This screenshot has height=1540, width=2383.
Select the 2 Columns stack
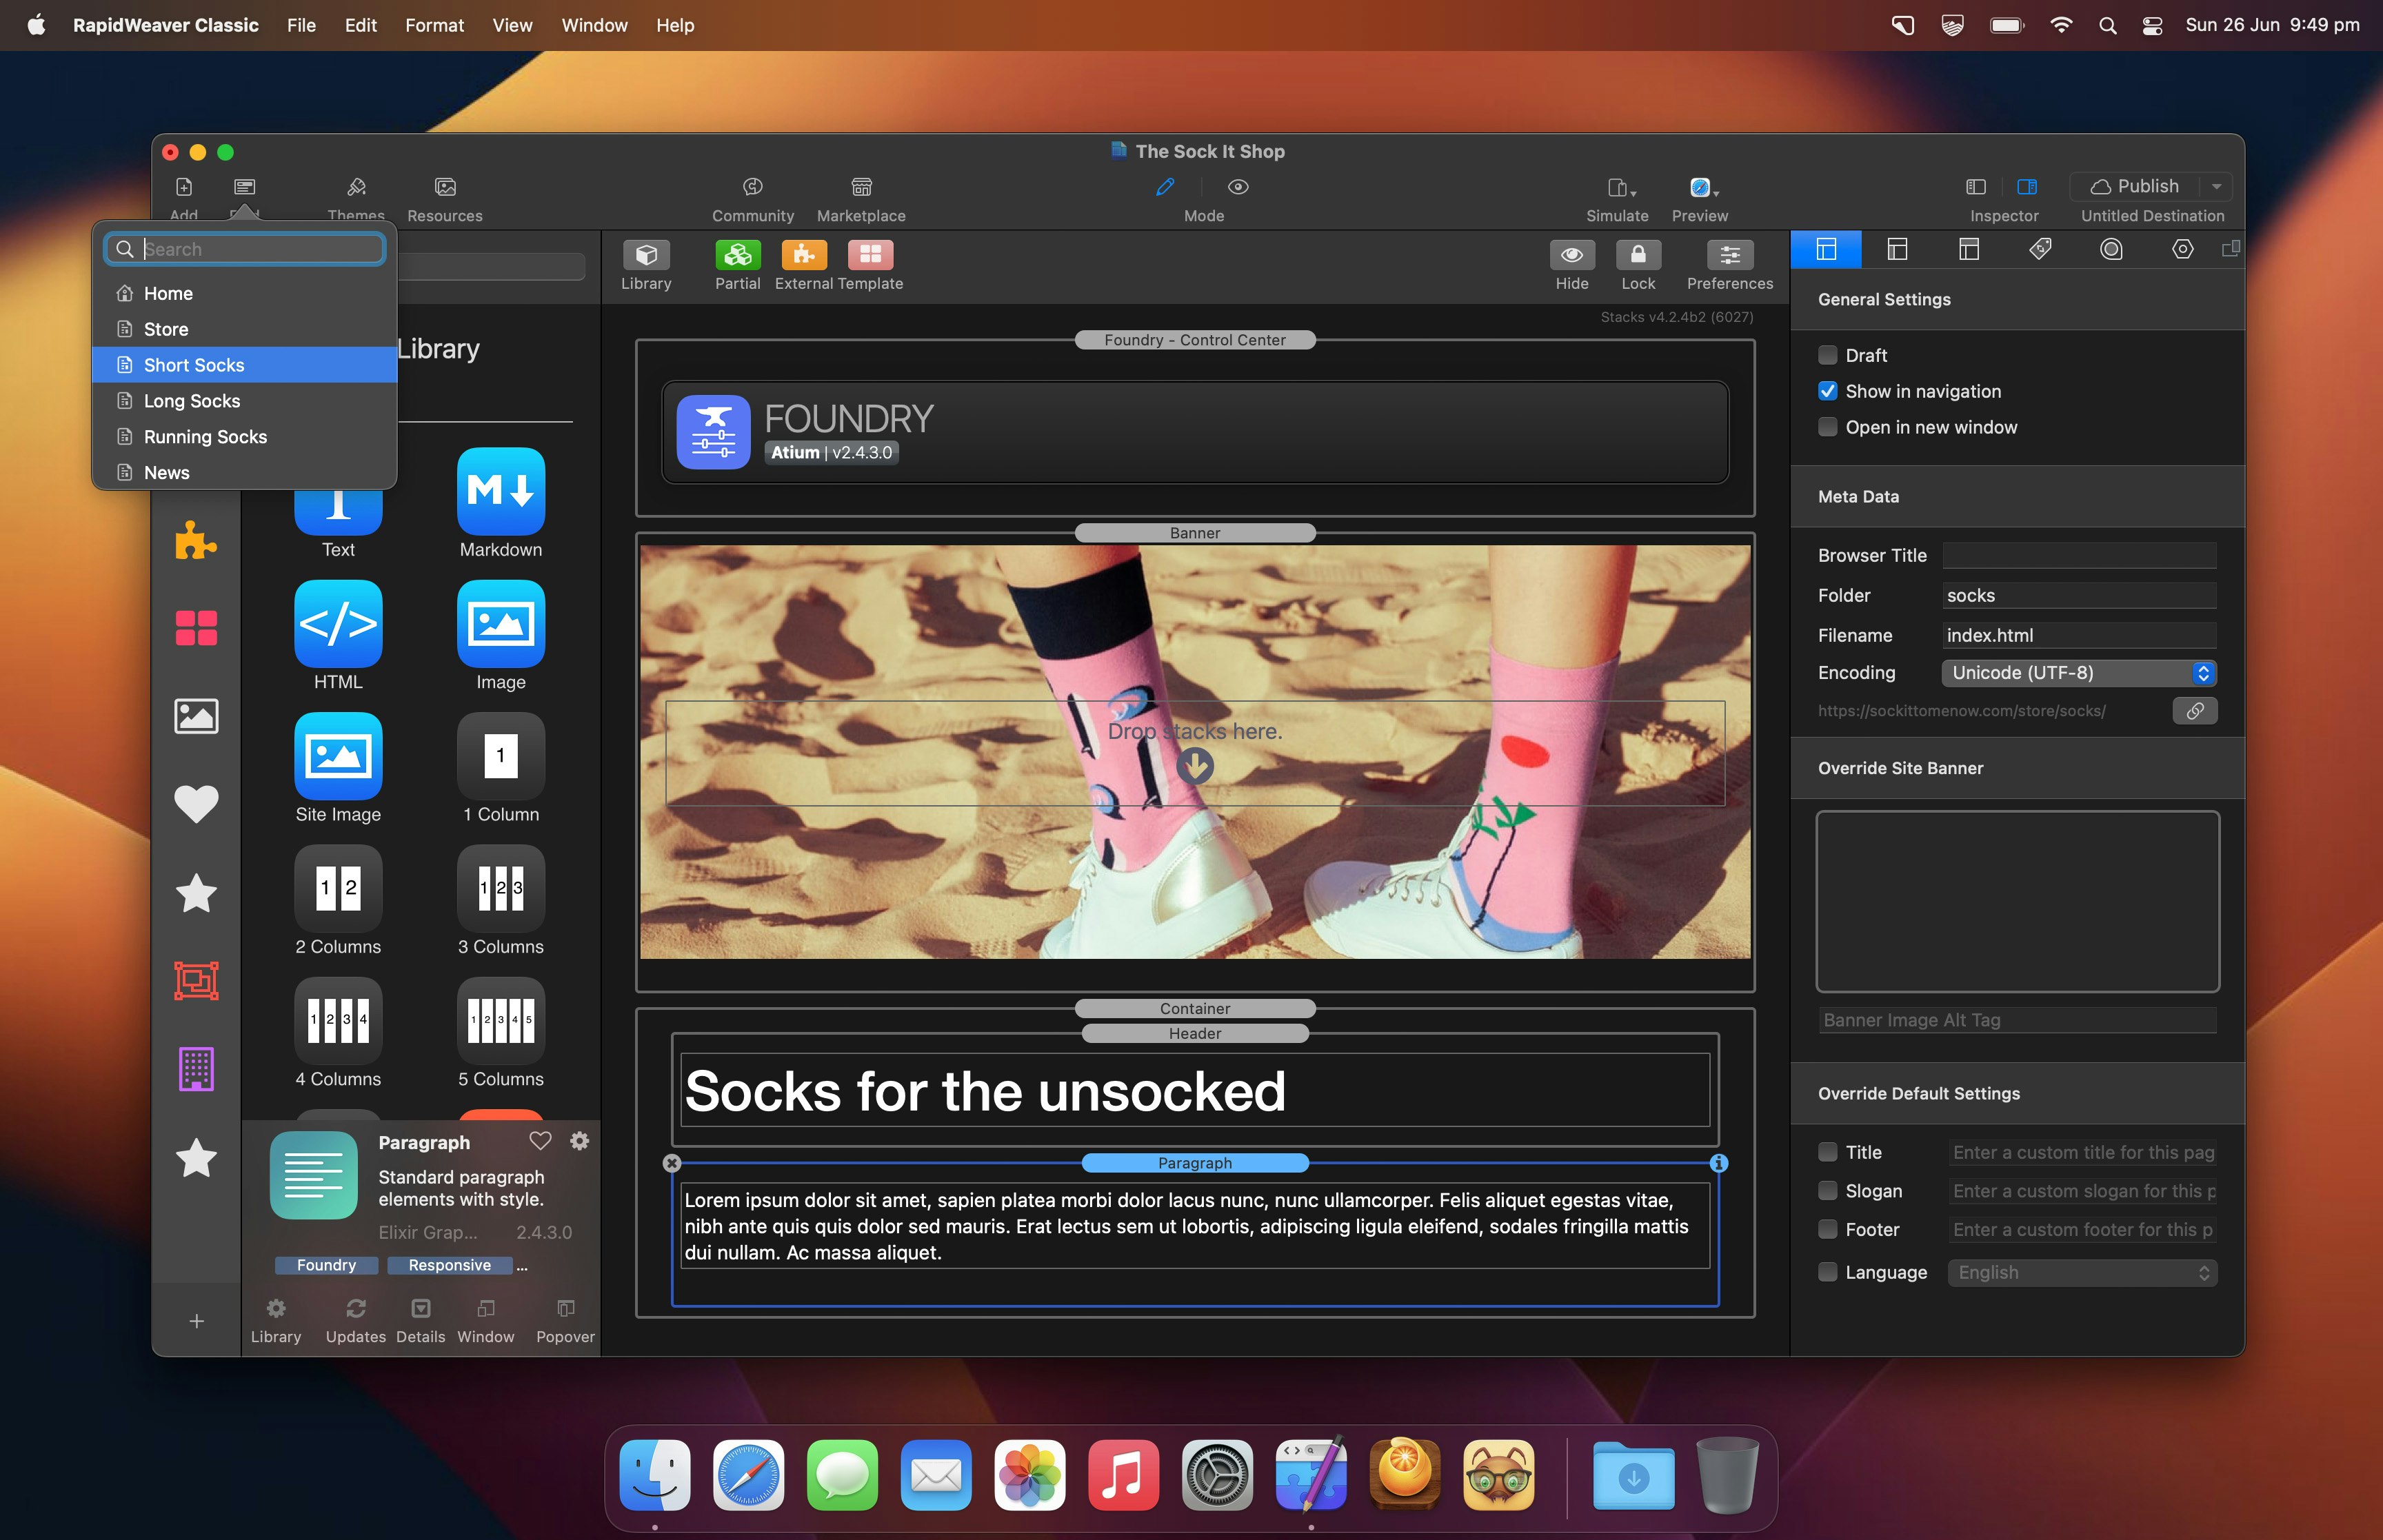point(338,888)
